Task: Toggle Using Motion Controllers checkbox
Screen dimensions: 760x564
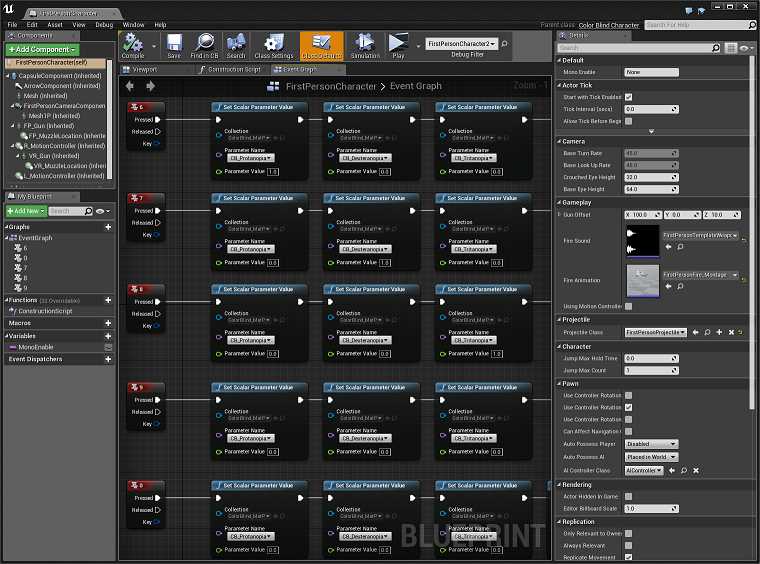Action: click(629, 306)
